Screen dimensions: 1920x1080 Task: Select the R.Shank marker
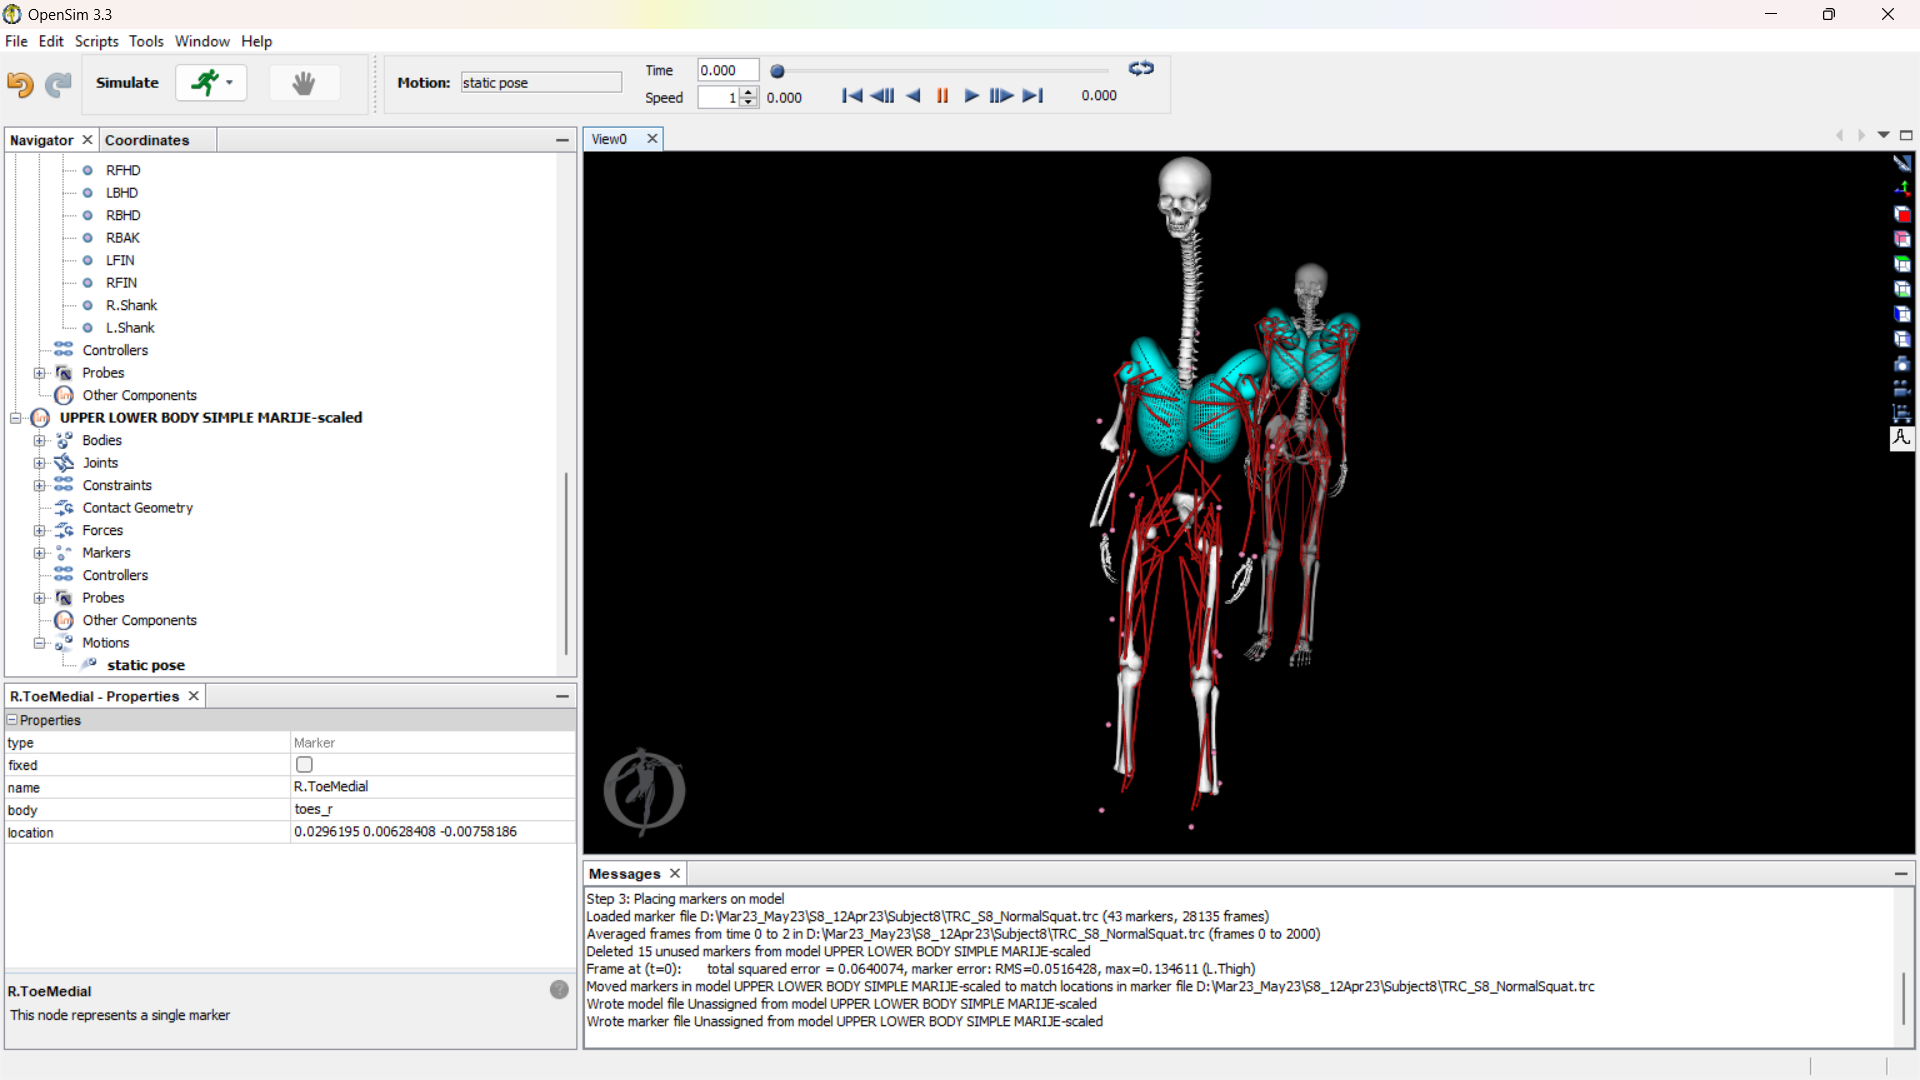pos(131,305)
